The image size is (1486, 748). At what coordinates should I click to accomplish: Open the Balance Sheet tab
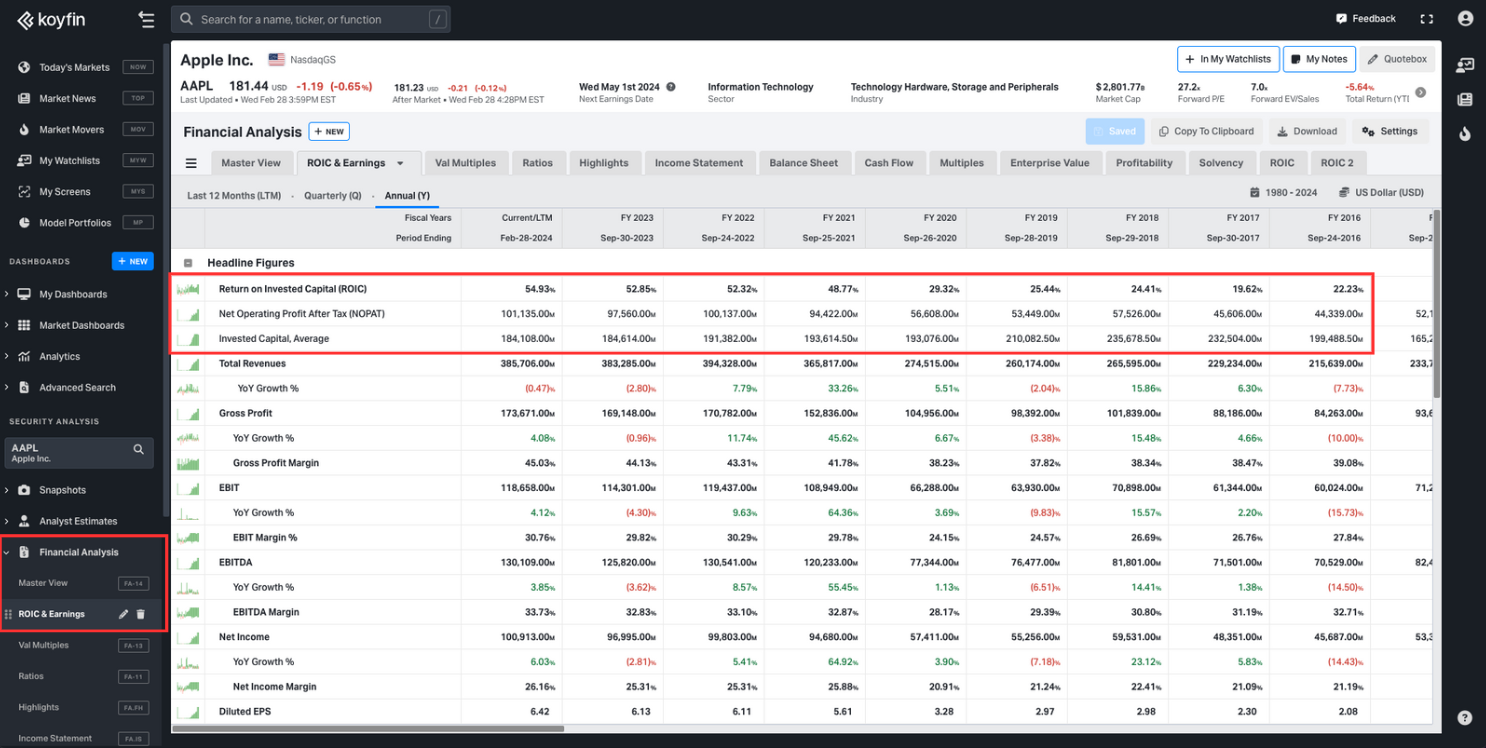click(x=805, y=162)
